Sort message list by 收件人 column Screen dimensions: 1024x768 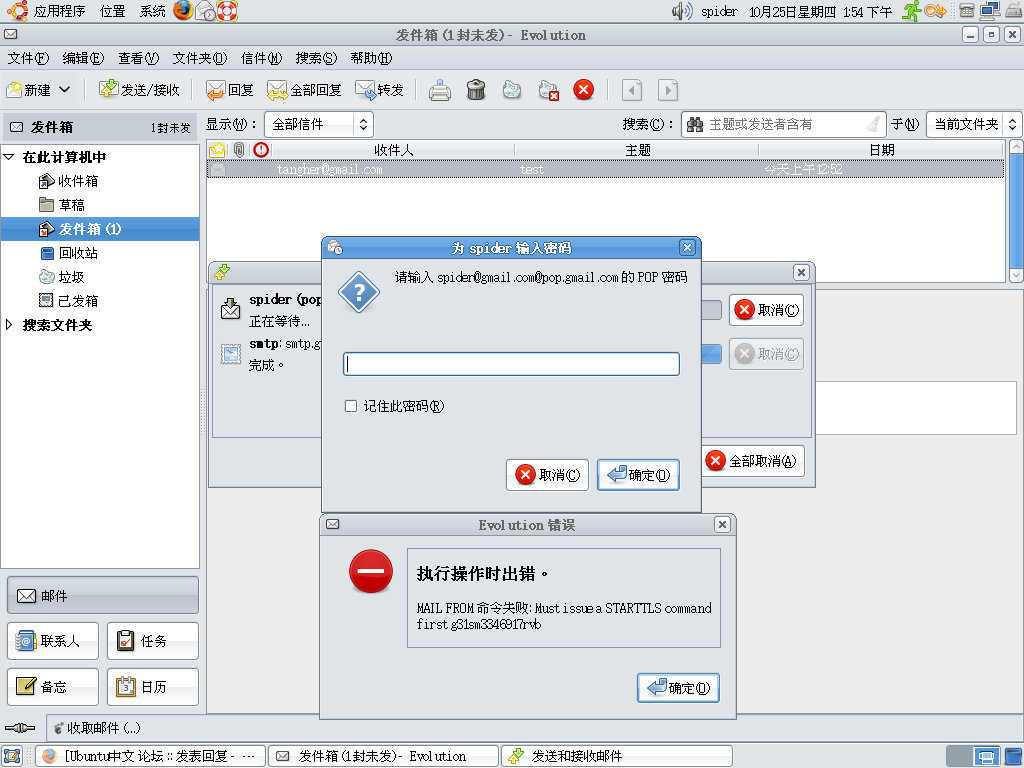[x=393, y=150]
